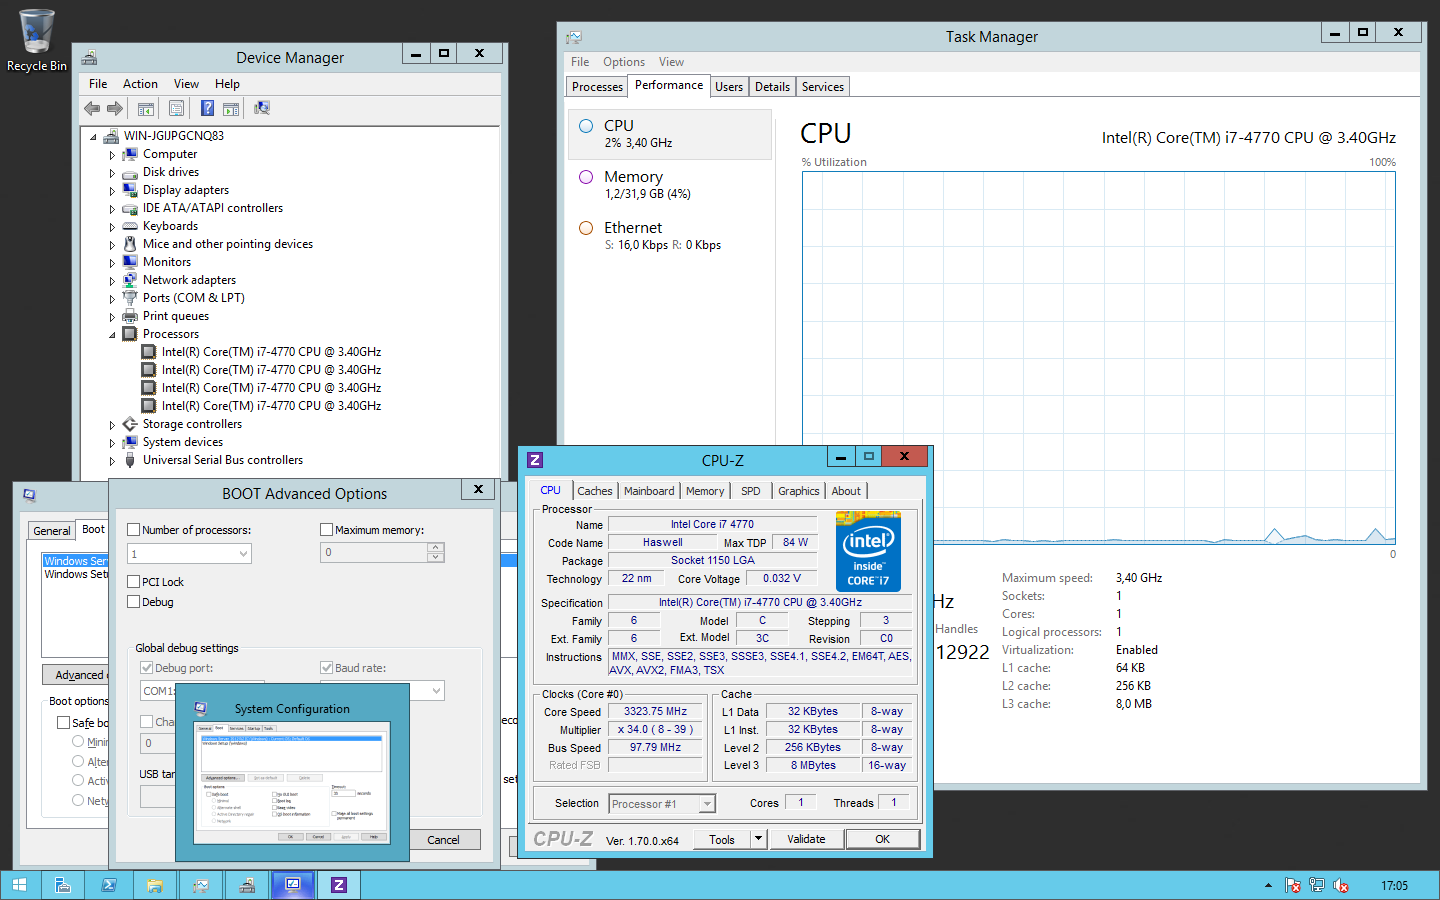Click Show/Hide console tree toolbar icon
Viewport: 1440px width, 900px height.
click(146, 108)
